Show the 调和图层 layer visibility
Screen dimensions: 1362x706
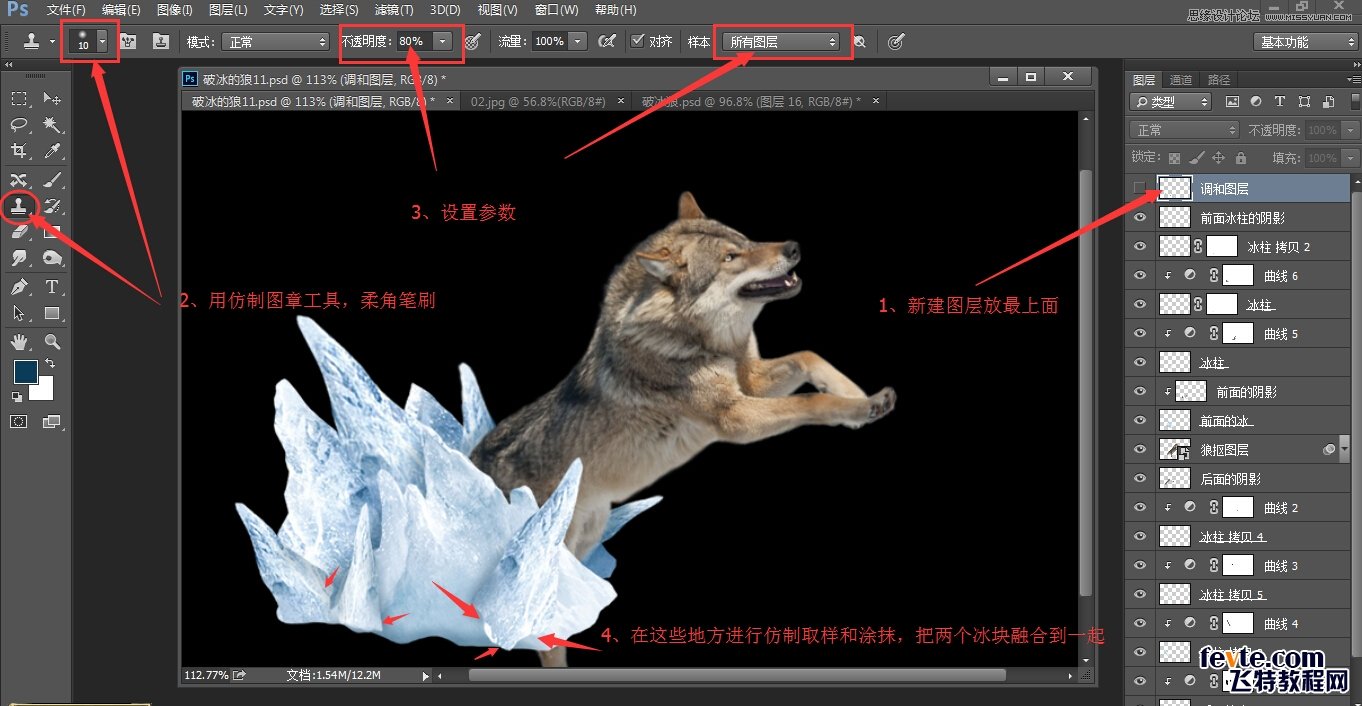pyautogui.click(x=1139, y=188)
